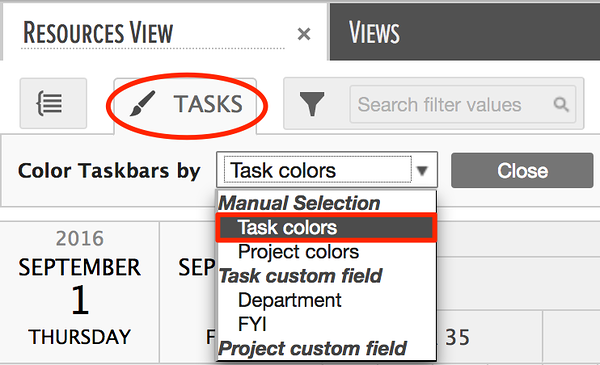Expand the Color Taskbars by dropdown arrow
600x365 pixels.
pyautogui.click(x=422, y=170)
